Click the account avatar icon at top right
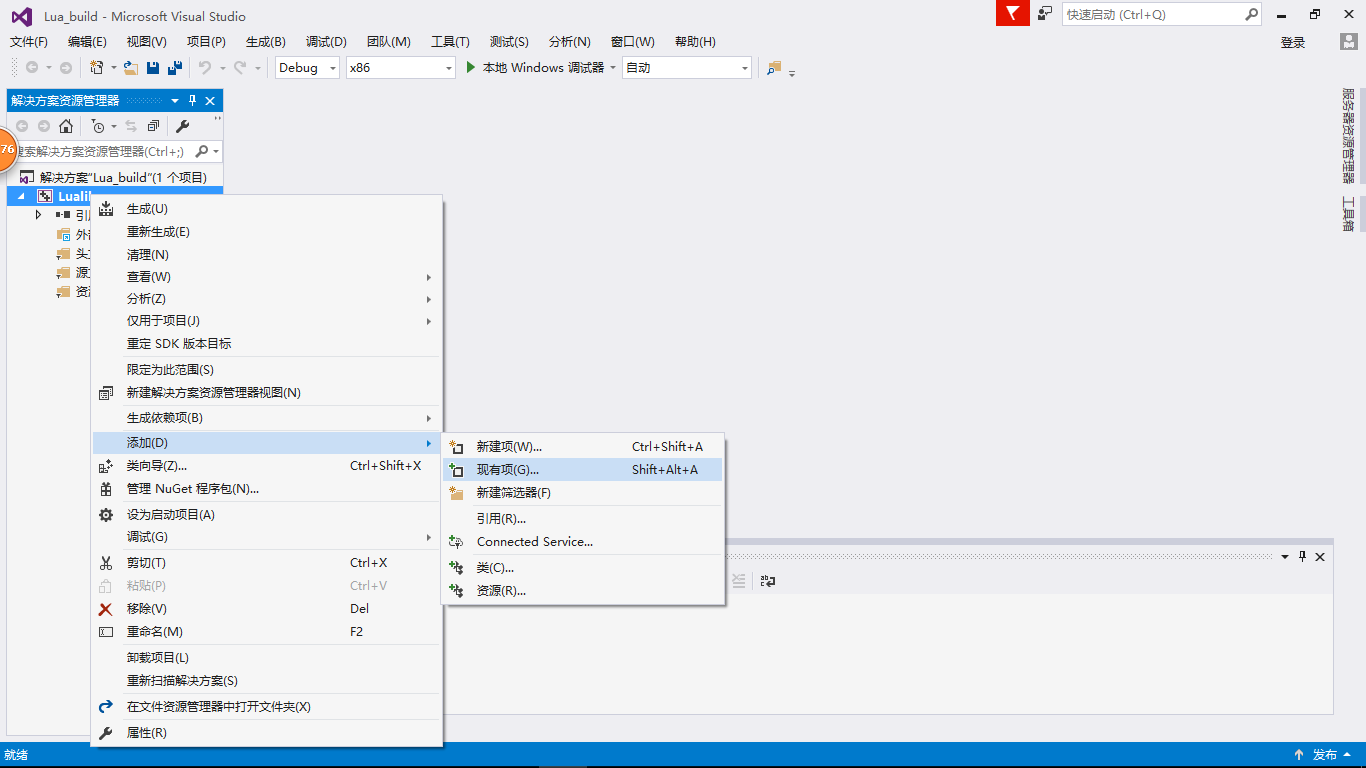1366x768 pixels. pyautogui.click(x=1348, y=41)
